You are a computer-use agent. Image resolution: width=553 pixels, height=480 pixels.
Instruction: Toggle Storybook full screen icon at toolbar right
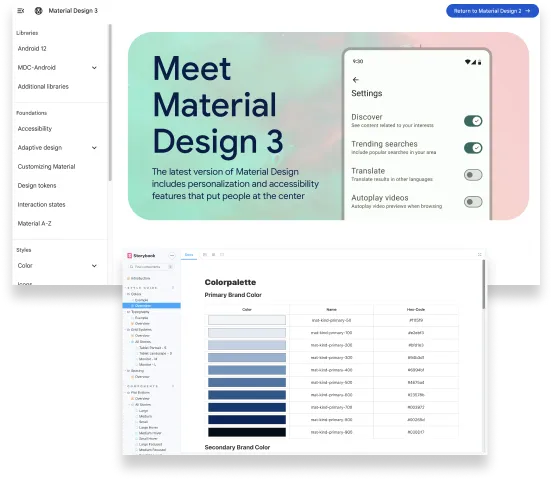pyautogui.click(x=479, y=254)
